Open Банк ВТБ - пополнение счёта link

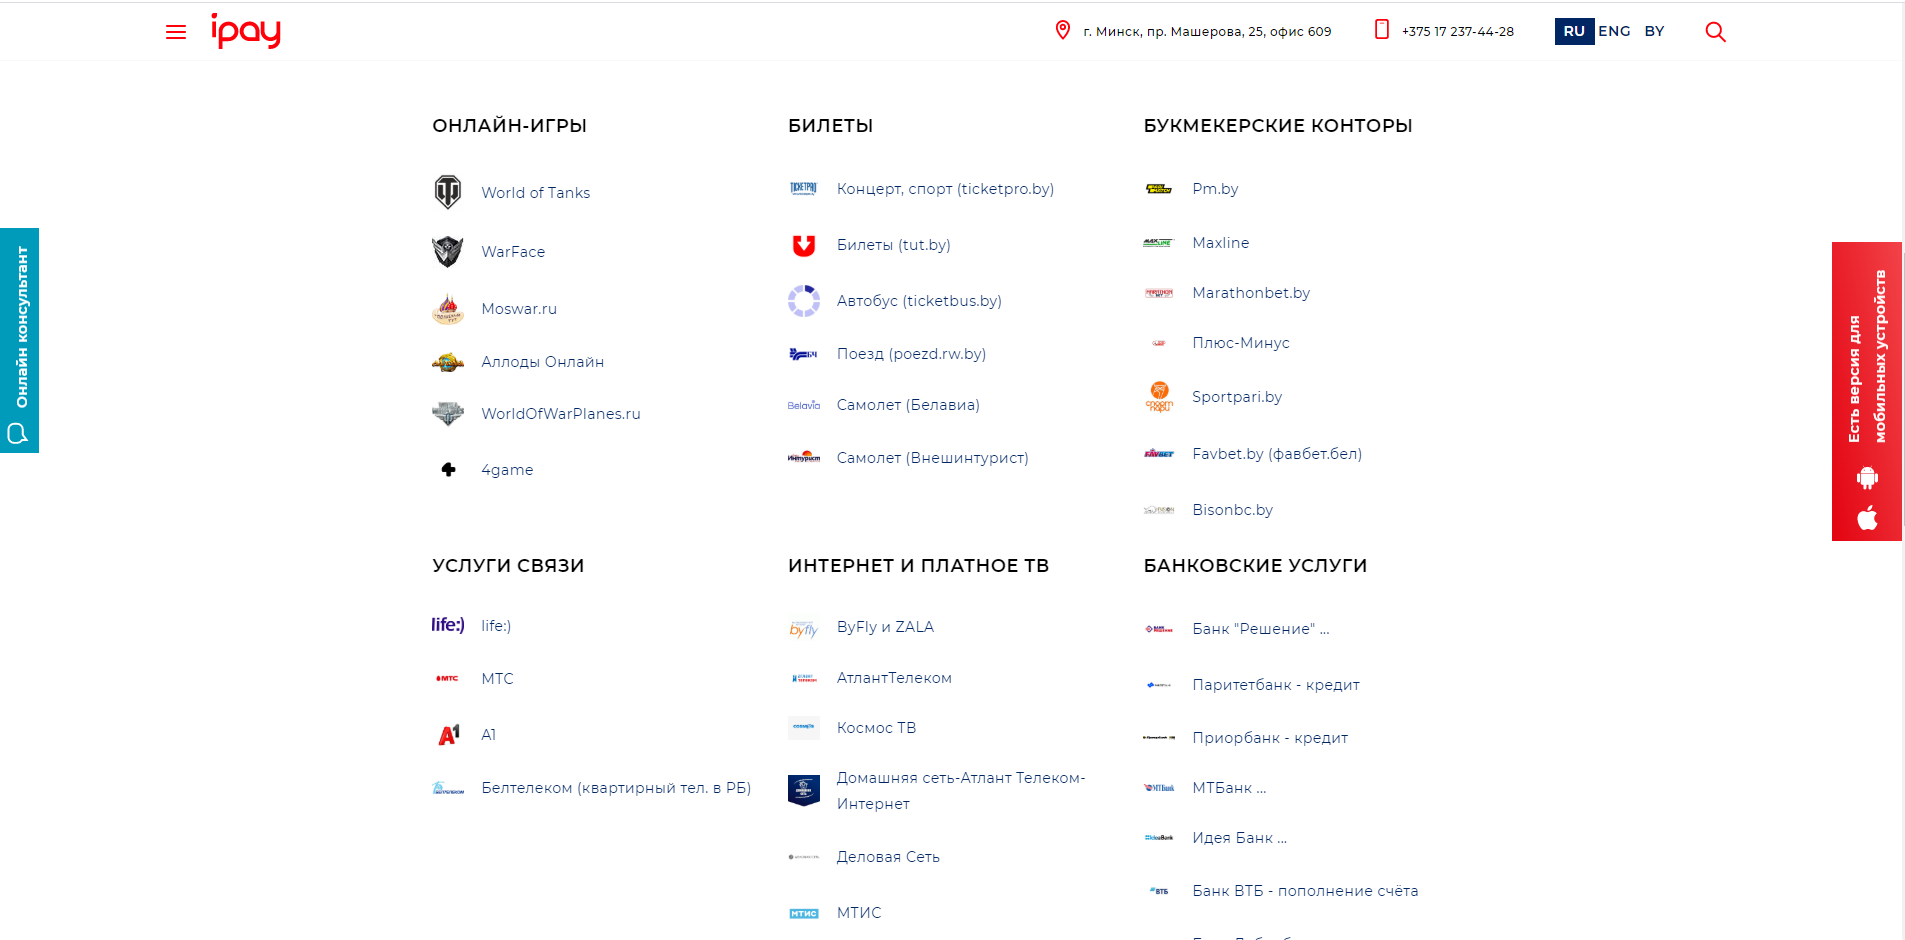(1305, 891)
